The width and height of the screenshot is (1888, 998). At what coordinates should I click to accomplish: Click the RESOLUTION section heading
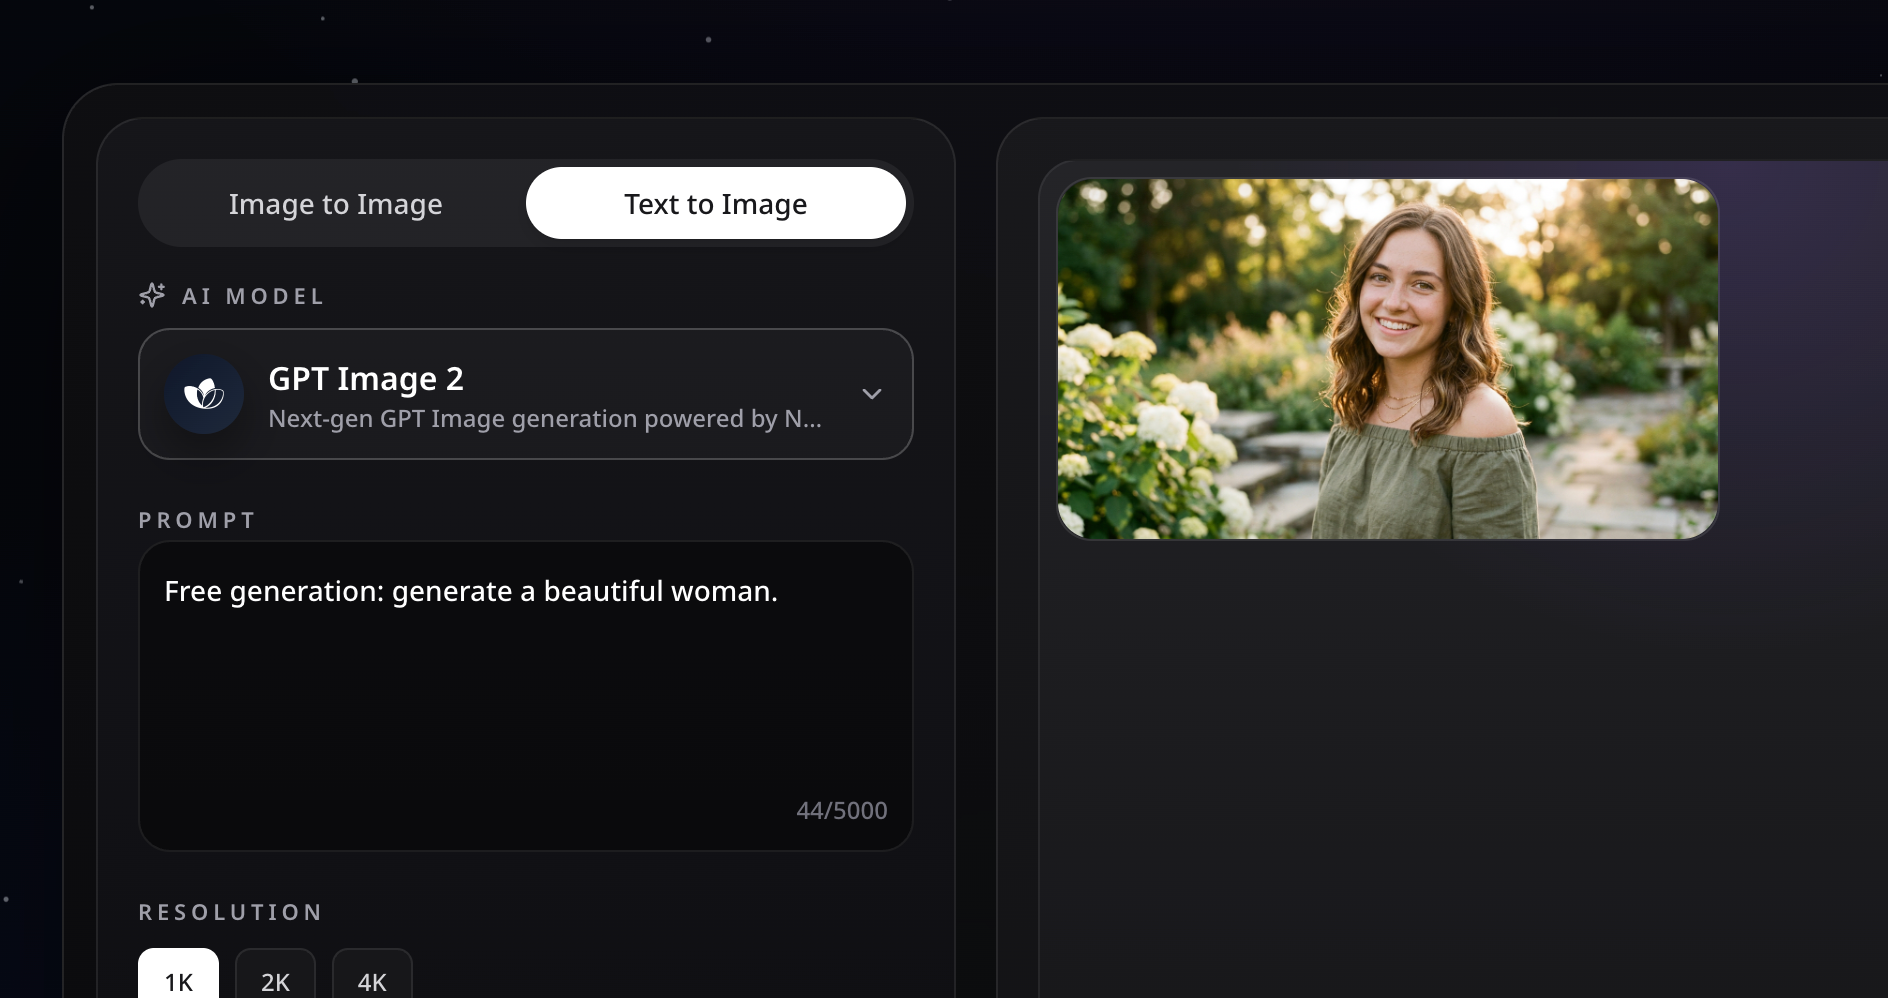[230, 912]
